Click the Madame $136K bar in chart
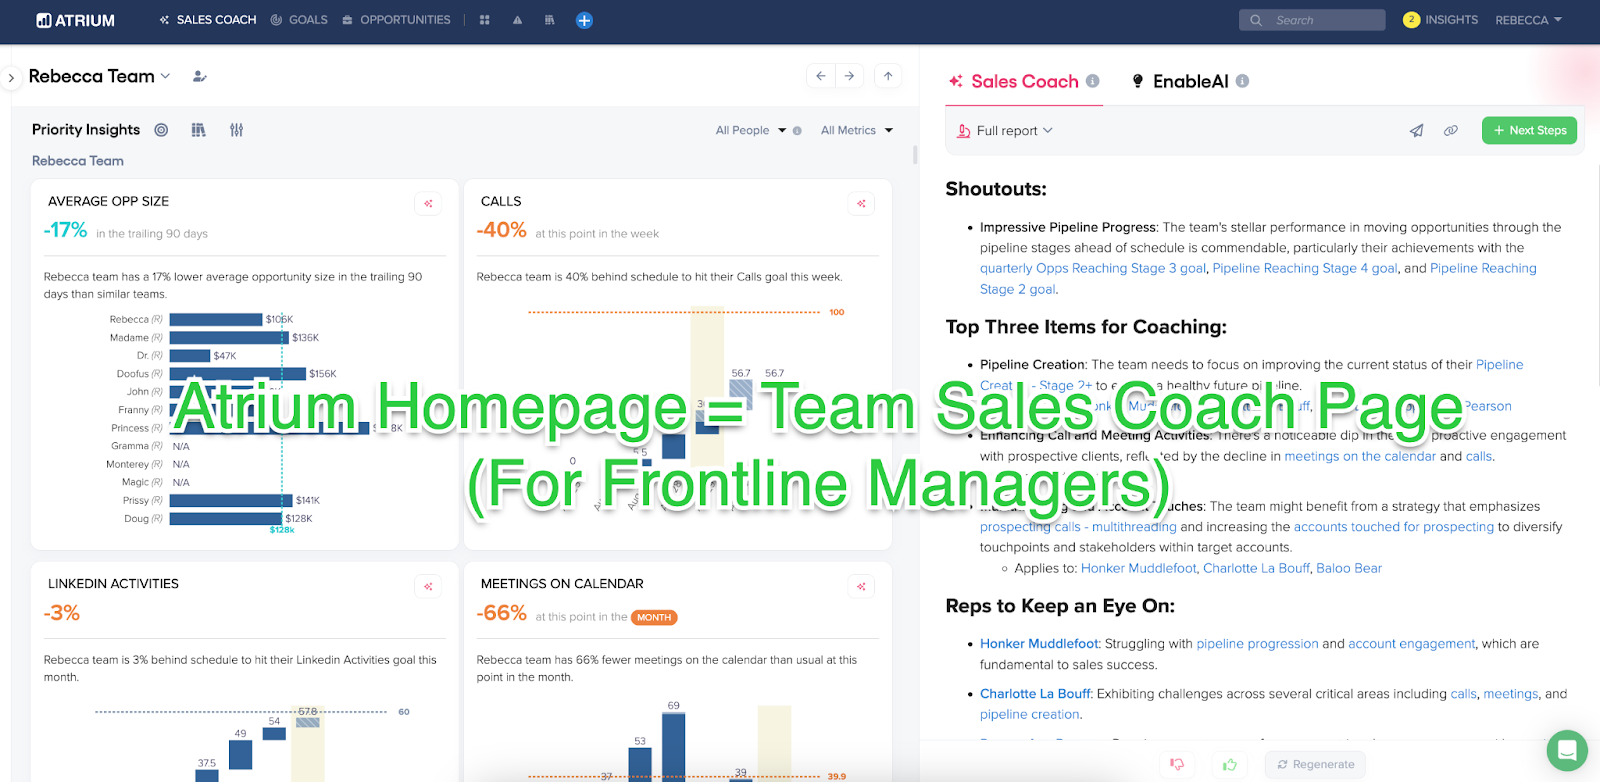The width and height of the screenshot is (1600, 782). 229,338
